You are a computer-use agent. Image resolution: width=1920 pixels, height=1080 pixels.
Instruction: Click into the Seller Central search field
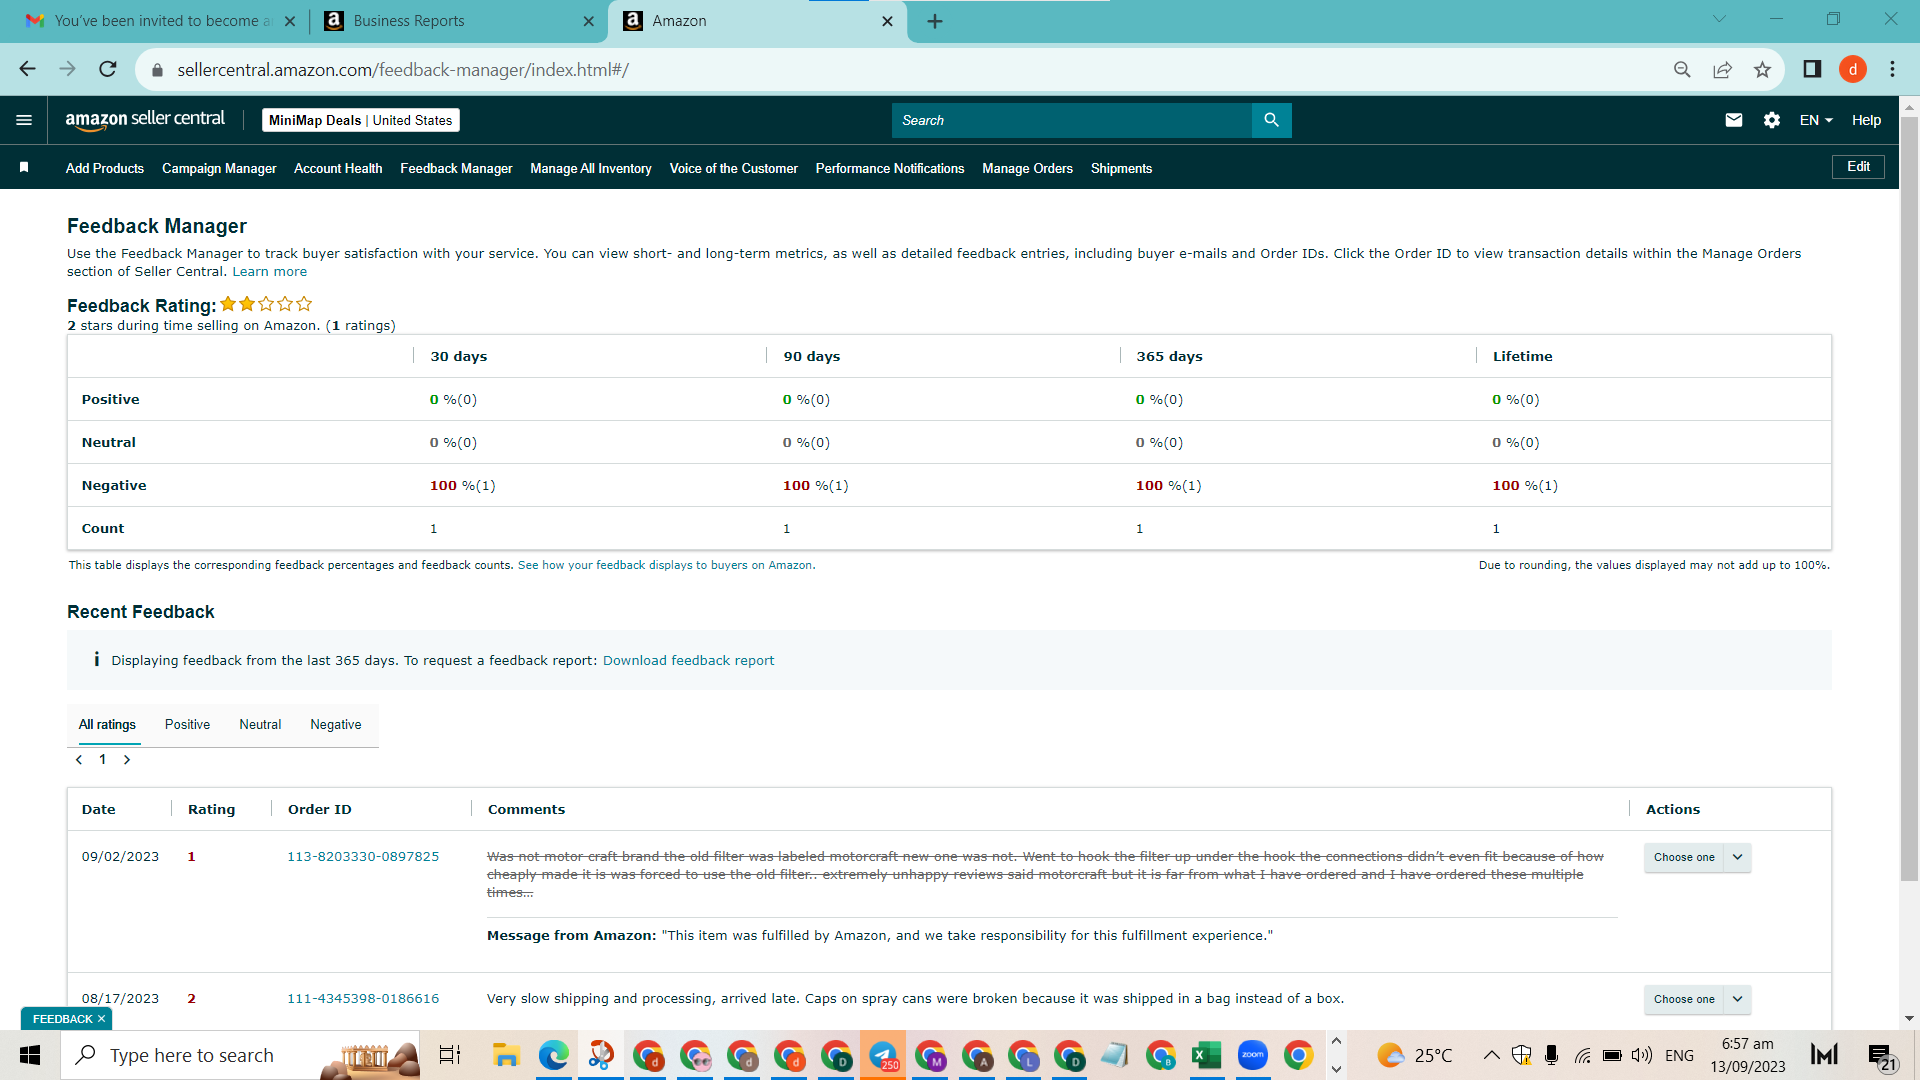pyautogui.click(x=1072, y=120)
